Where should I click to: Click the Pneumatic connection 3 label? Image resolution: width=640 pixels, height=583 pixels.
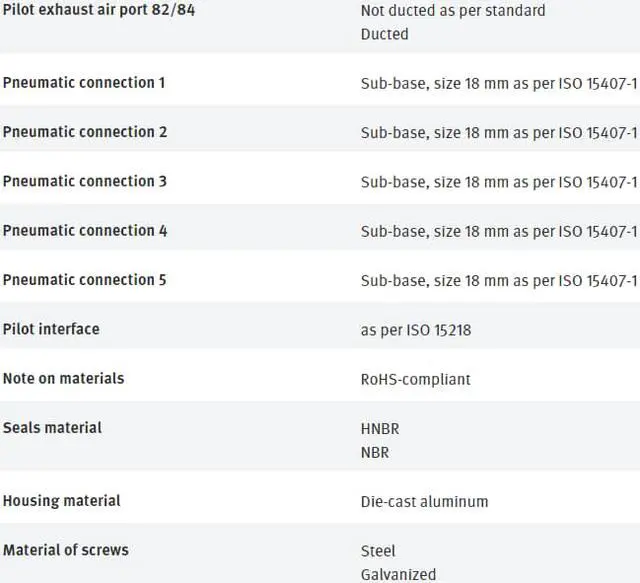point(85,181)
